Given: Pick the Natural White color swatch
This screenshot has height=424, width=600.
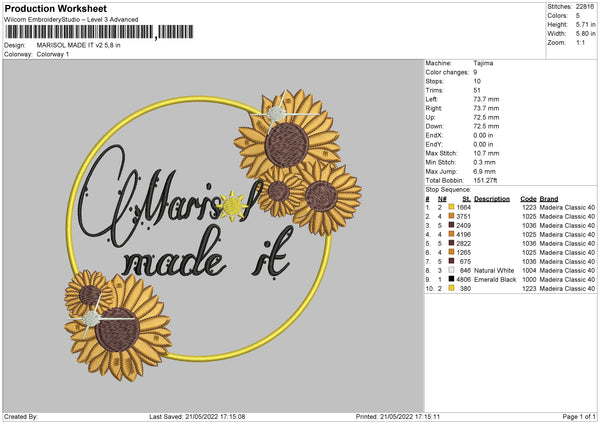Looking at the screenshot, I should click(x=453, y=270).
